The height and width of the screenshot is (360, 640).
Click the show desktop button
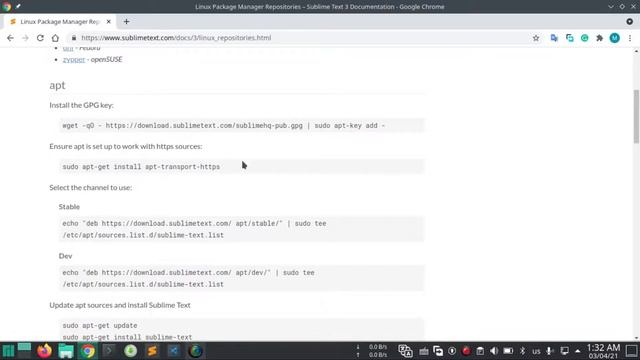click(x=631, y=351)
